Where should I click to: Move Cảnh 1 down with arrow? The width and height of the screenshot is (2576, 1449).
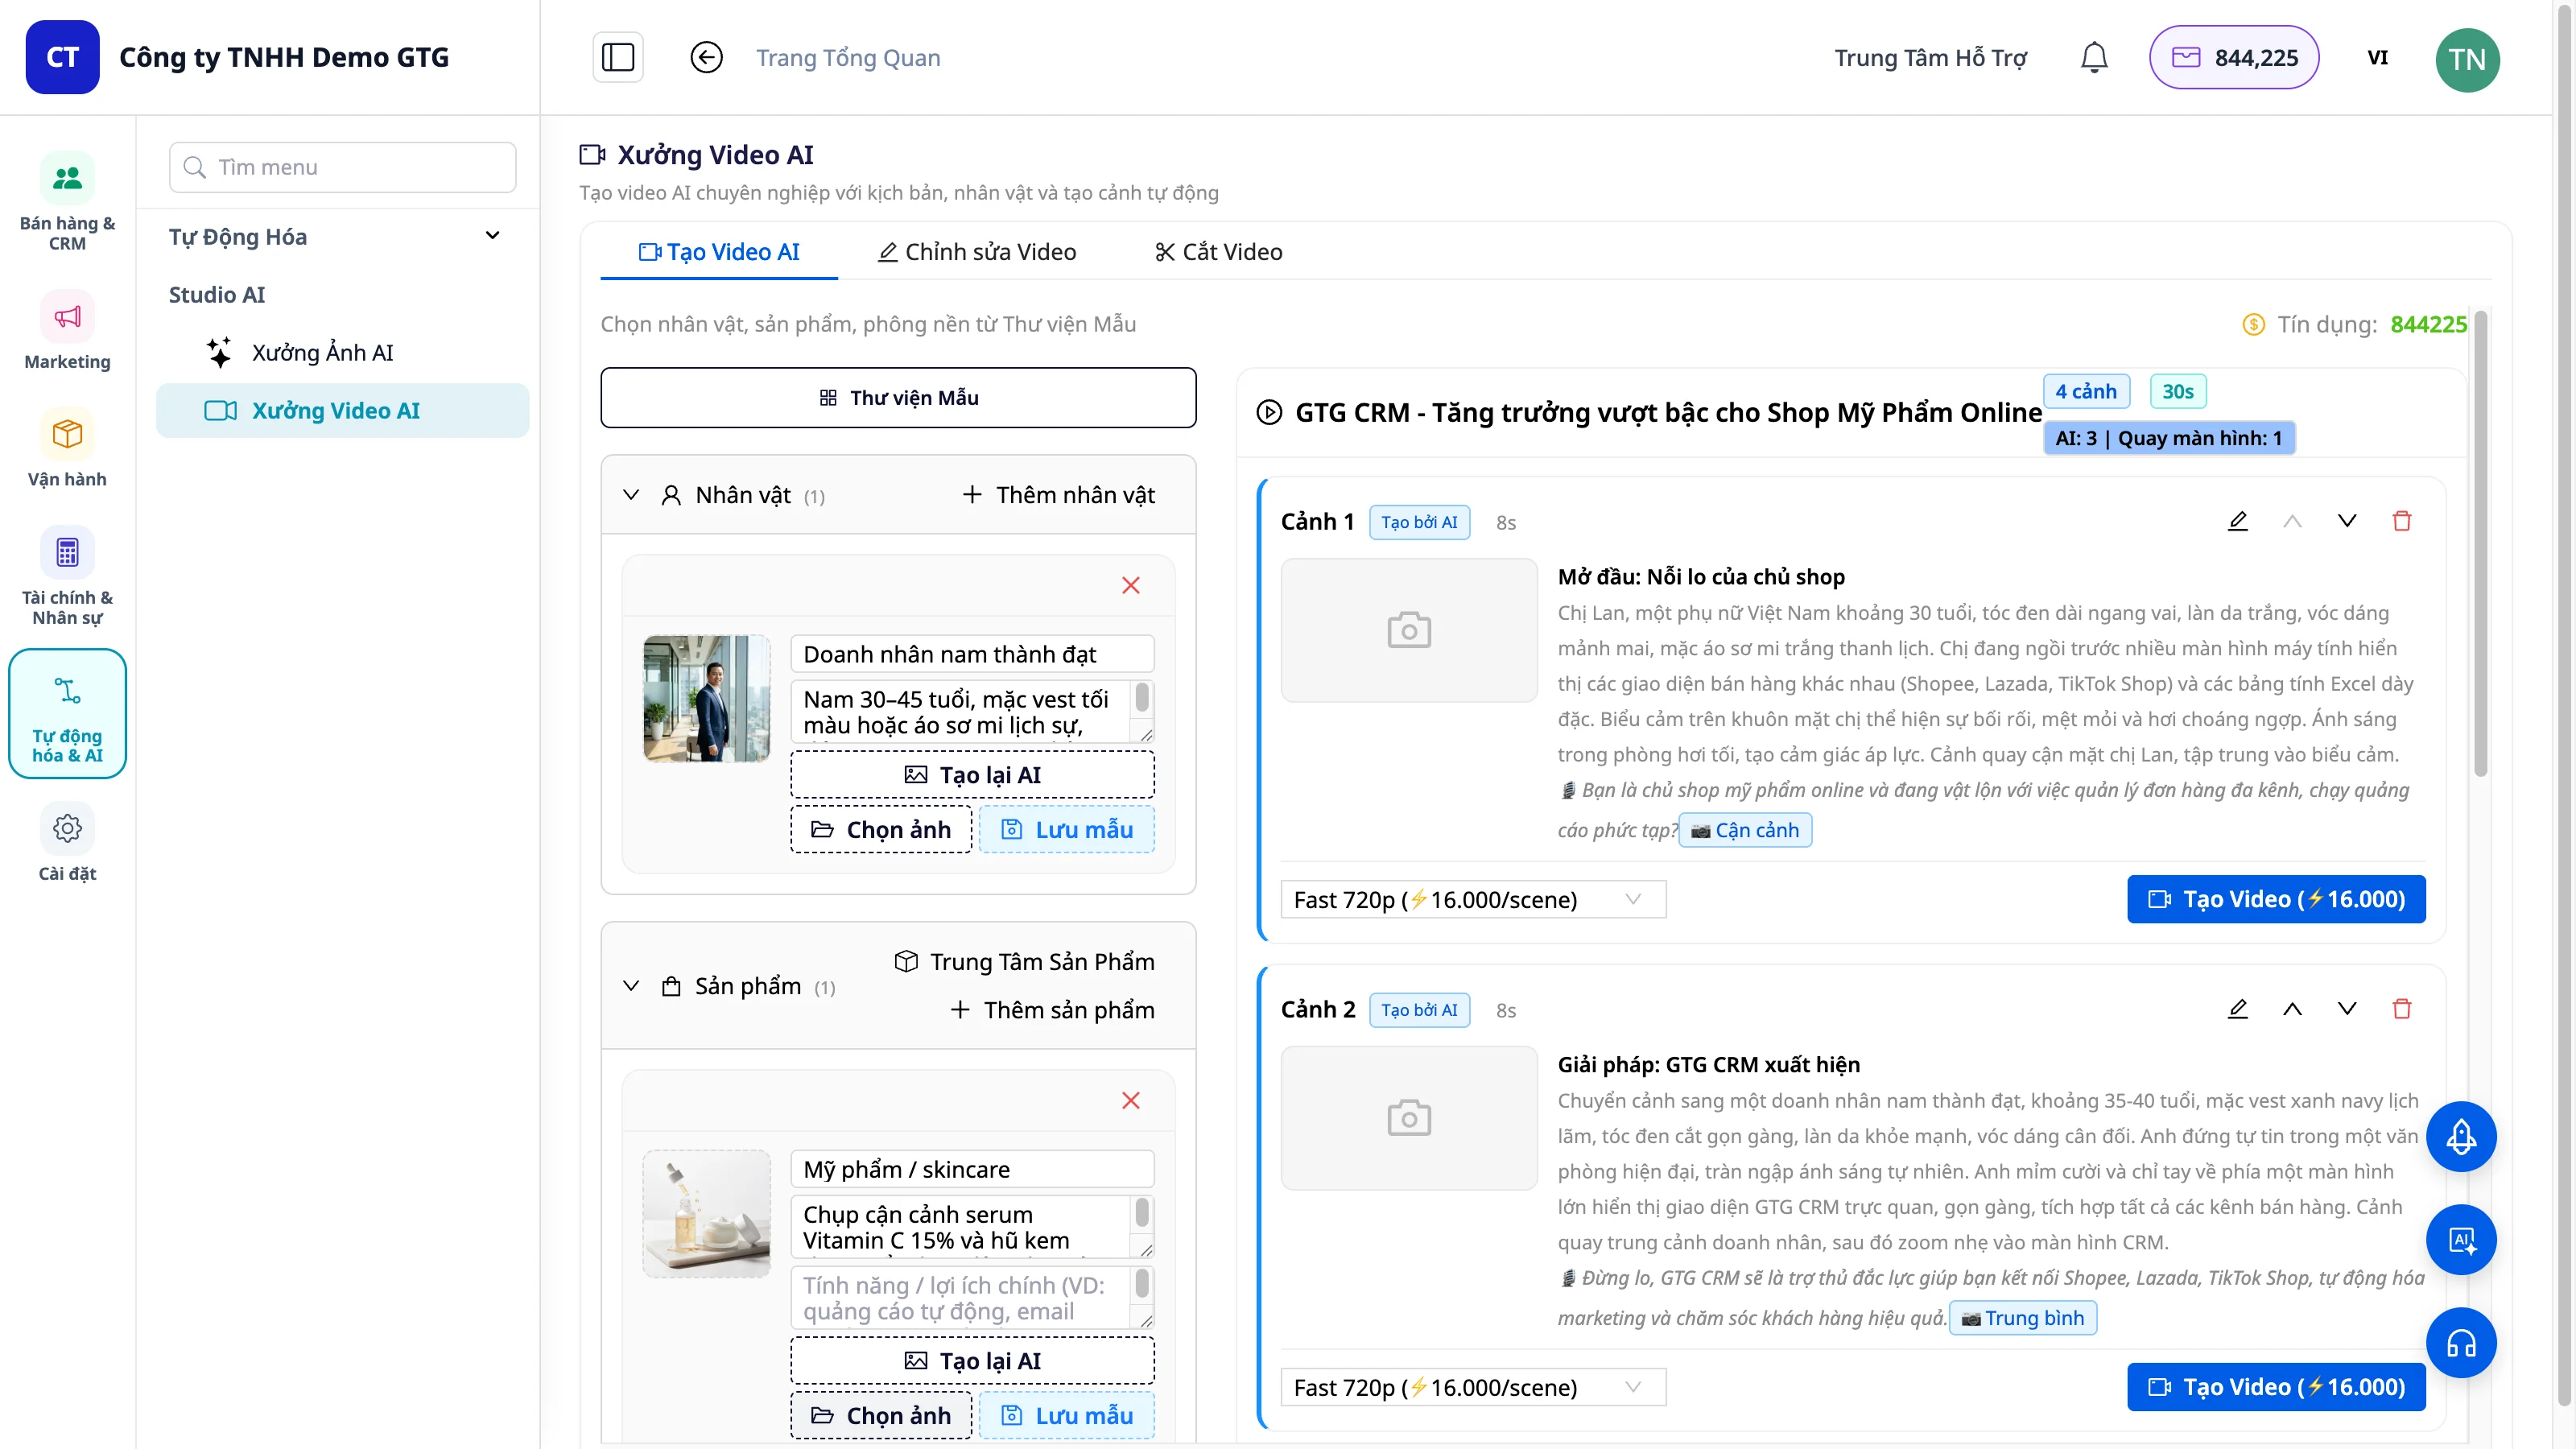point(2347,521)
